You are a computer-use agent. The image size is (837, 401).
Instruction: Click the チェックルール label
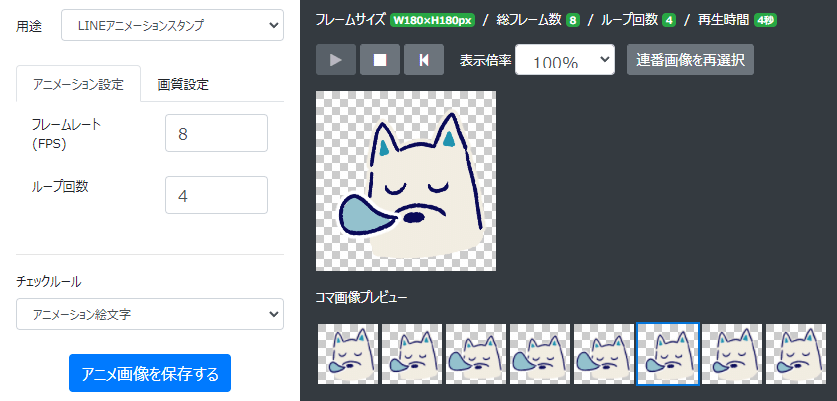(49, 282)
